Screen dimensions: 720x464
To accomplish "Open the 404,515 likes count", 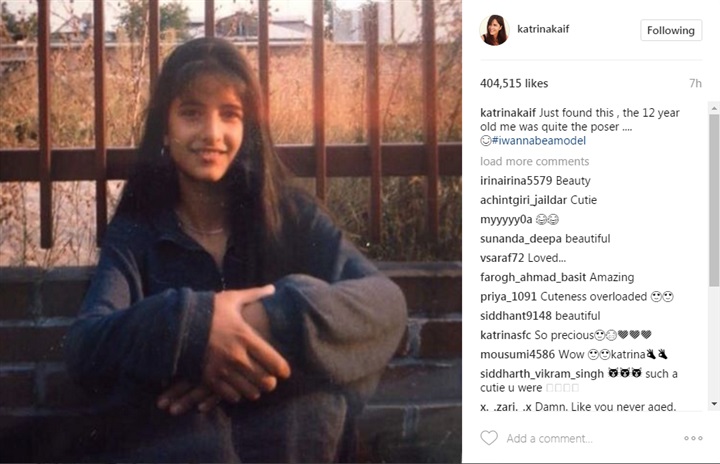I will pyautogui.click(x=514, y=83).
